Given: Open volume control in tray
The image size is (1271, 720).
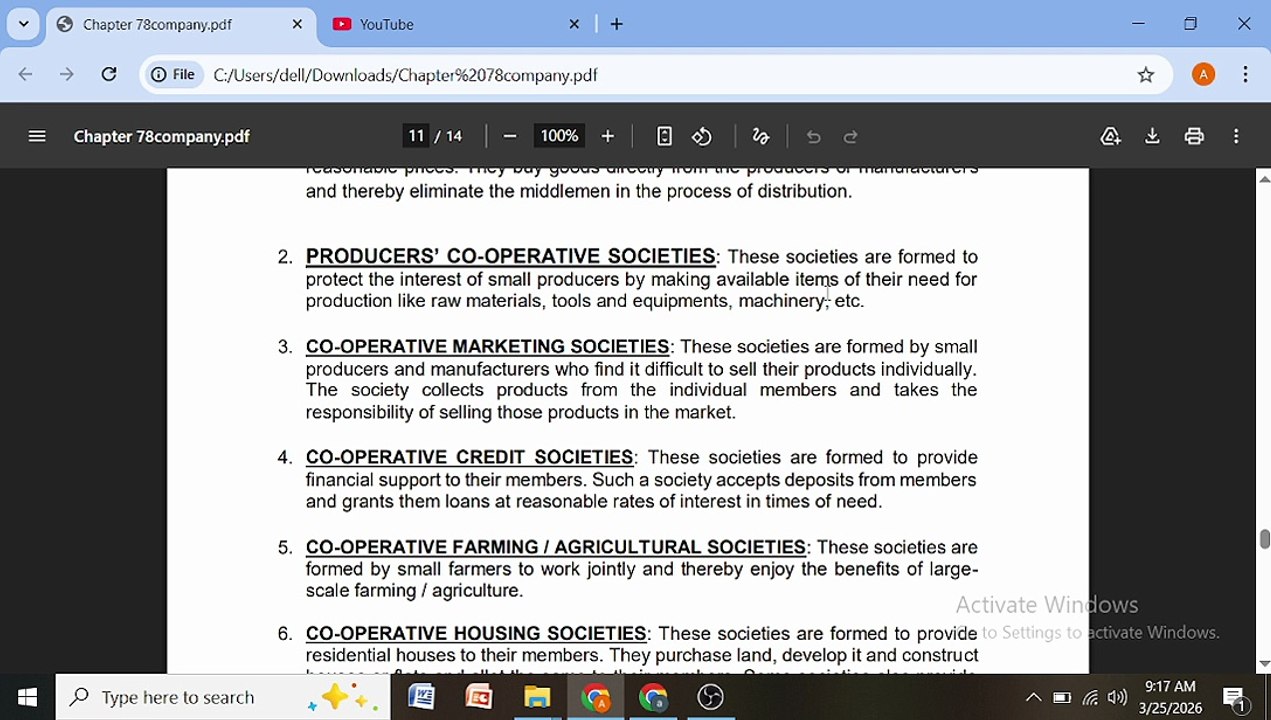Looking at the screenshot, I should [1118, 698].
